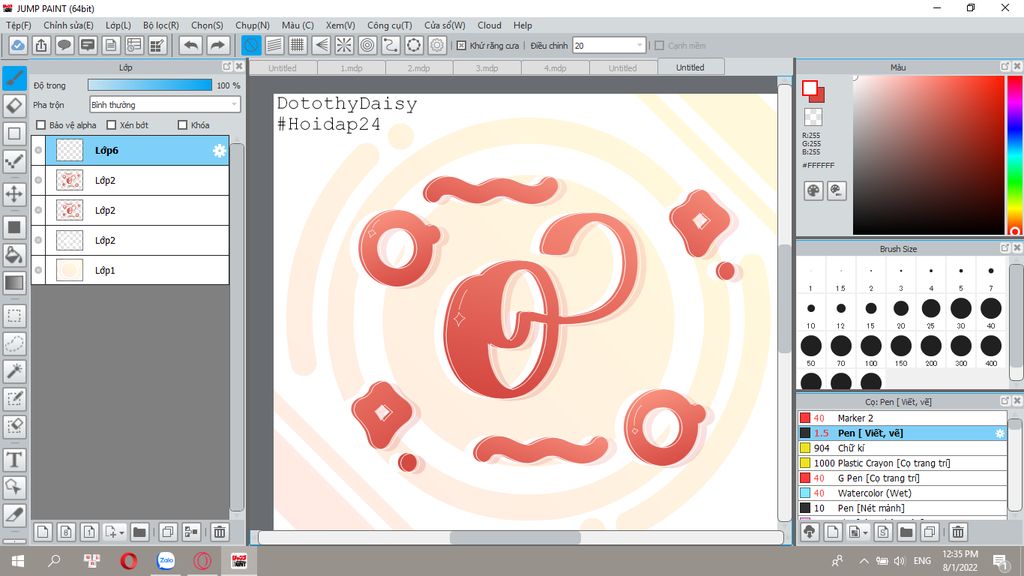Add new layer folder
Screen dimensions: 1024x576
(x=139, y=532)
